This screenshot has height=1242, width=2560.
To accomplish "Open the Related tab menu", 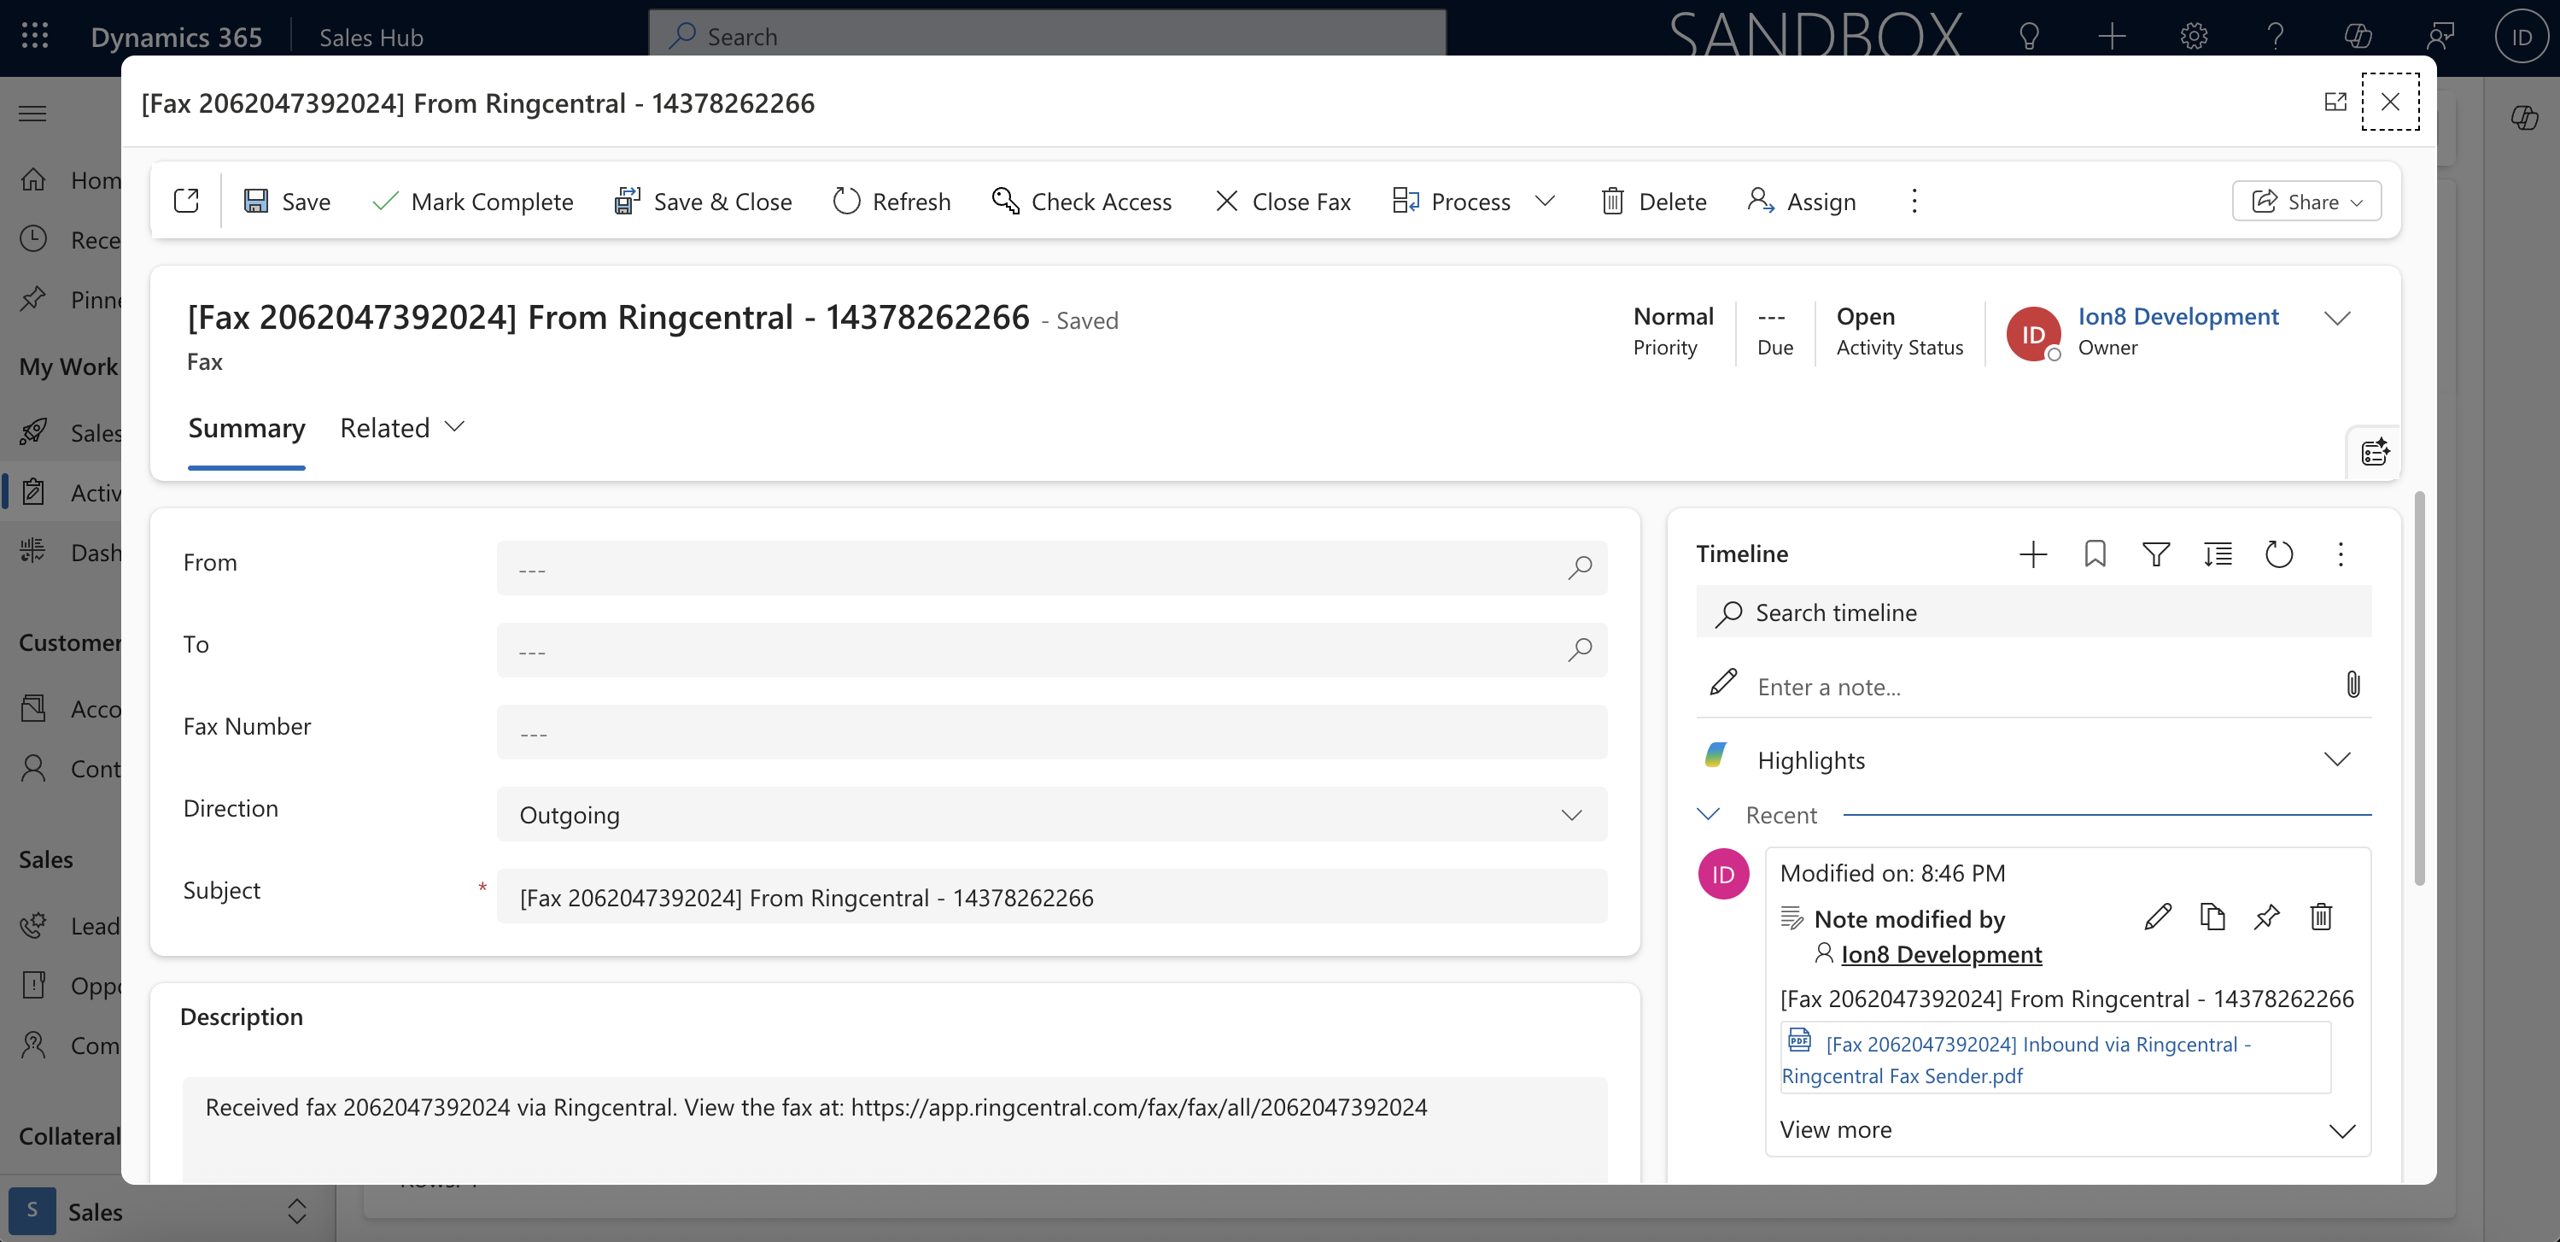I will [x=402, y=428].
